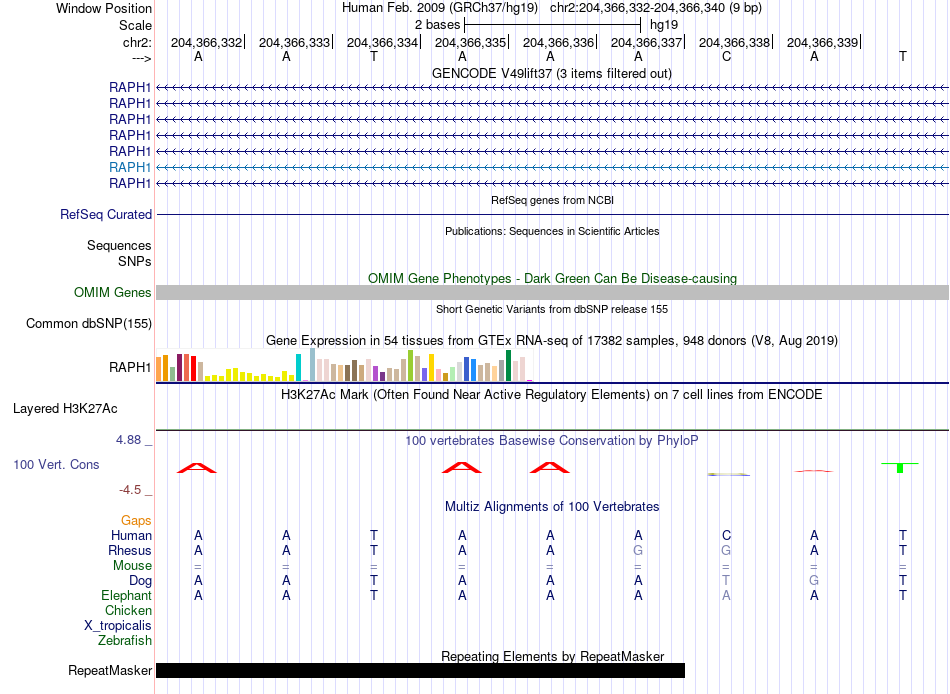Select coordinate label 204,366,338
The height and width of the screenshot is (694, 950).
click(734, 42)
